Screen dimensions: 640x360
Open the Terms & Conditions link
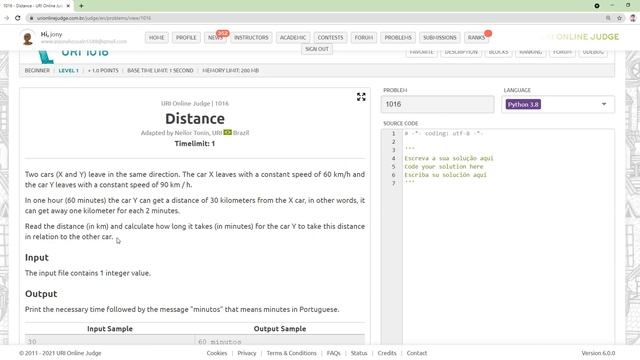291,353
